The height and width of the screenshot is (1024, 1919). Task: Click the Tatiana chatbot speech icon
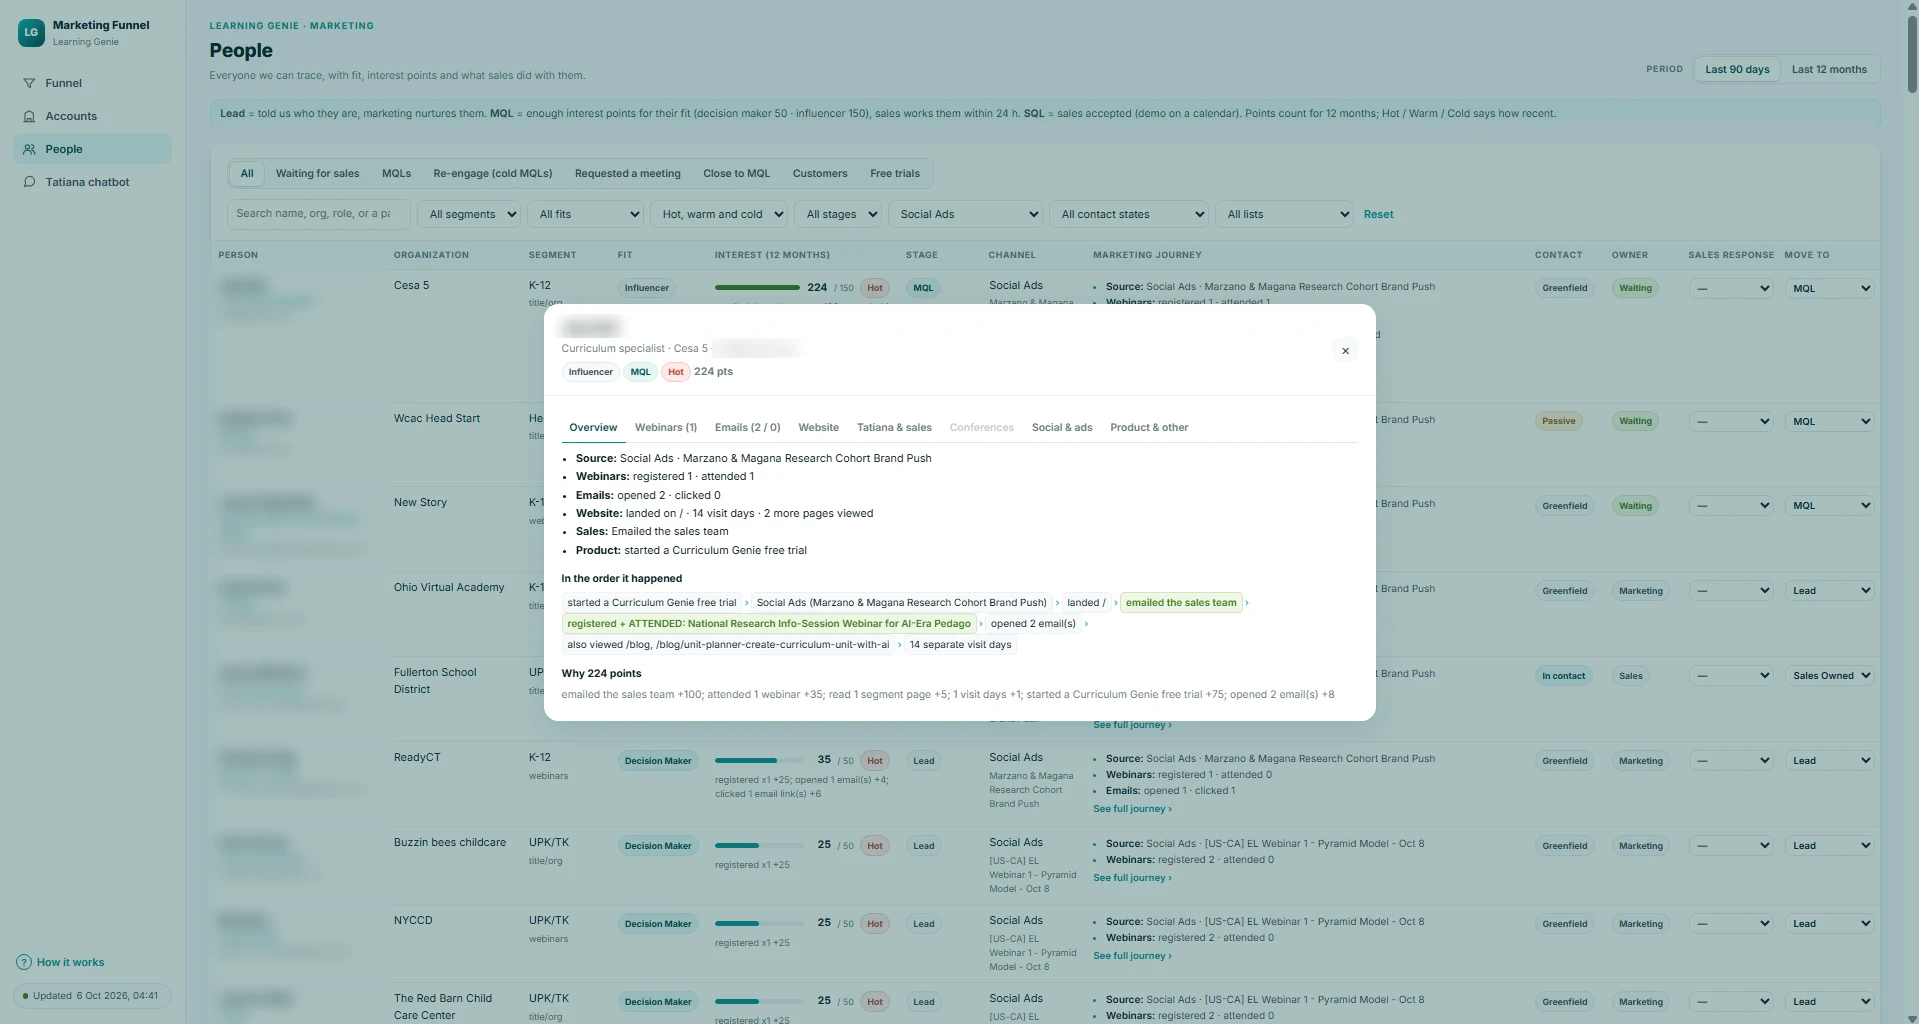point(29,182)
